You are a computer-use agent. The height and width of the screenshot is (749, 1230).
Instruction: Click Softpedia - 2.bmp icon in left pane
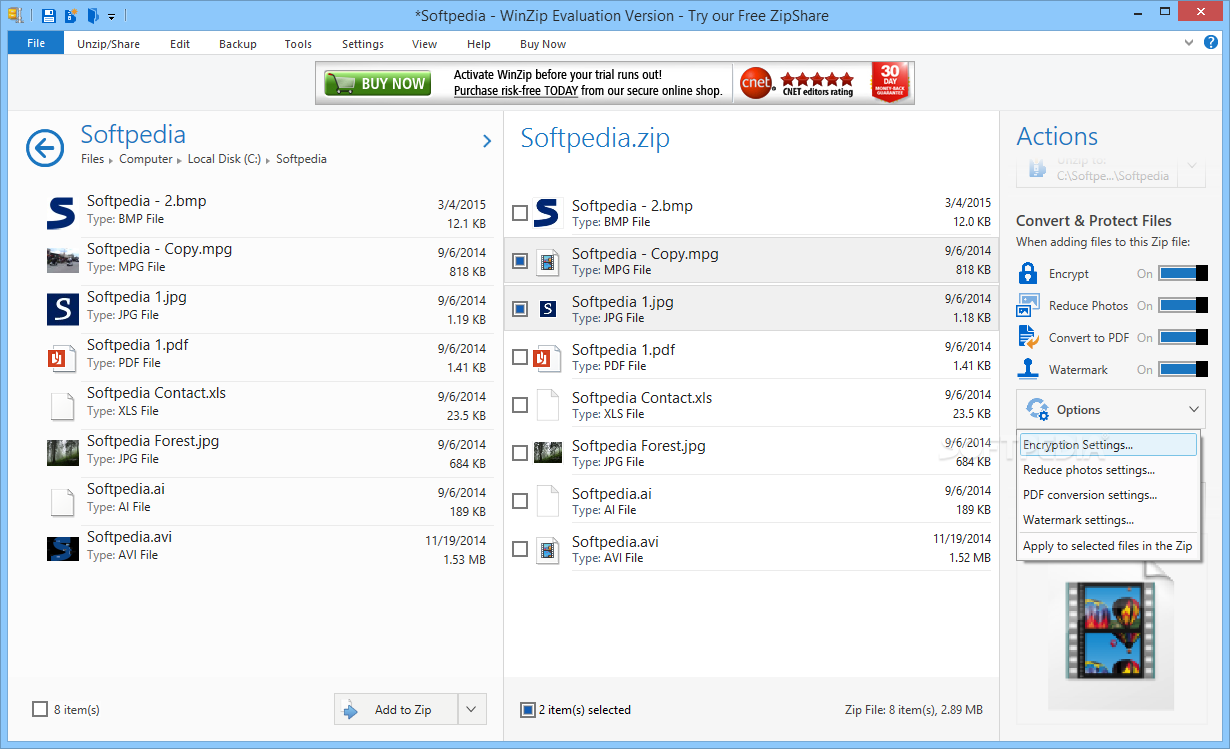click(x=62, y=213)
